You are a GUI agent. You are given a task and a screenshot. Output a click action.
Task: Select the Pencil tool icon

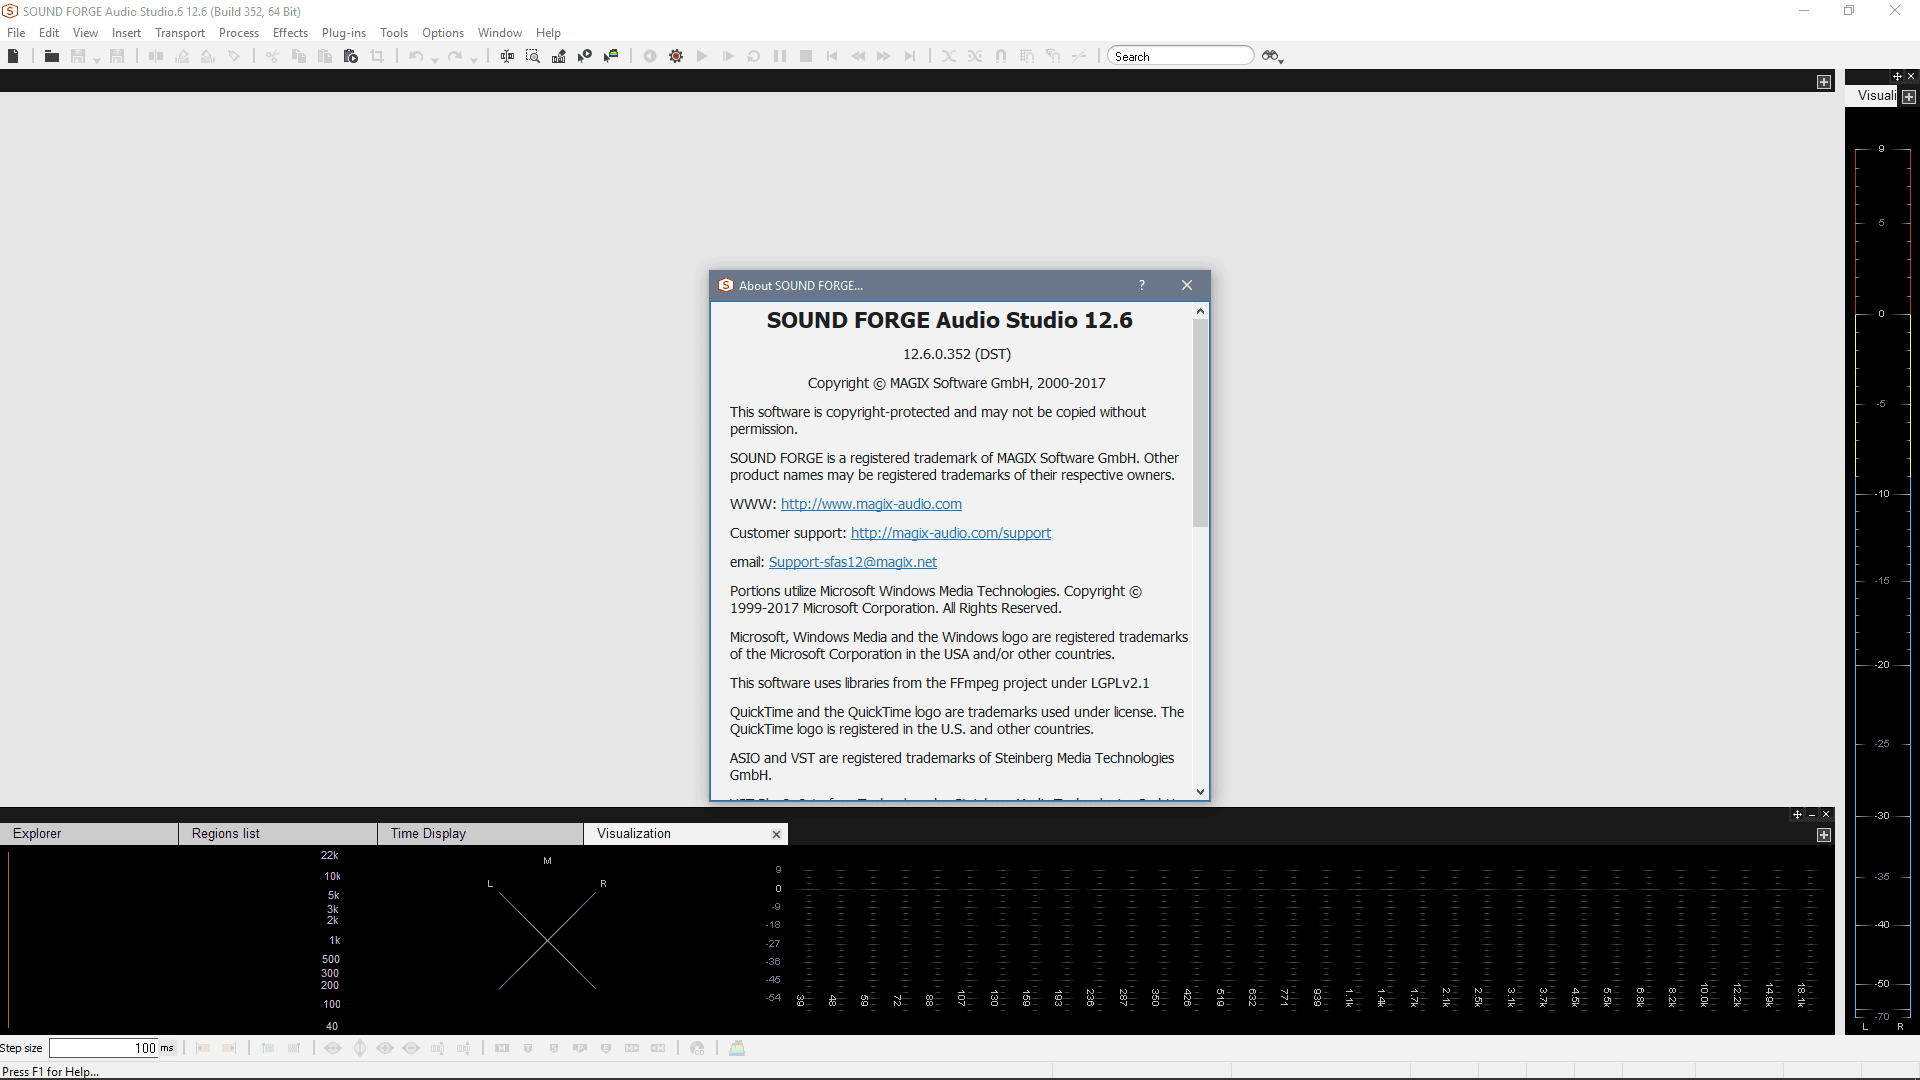pos(559,56)
